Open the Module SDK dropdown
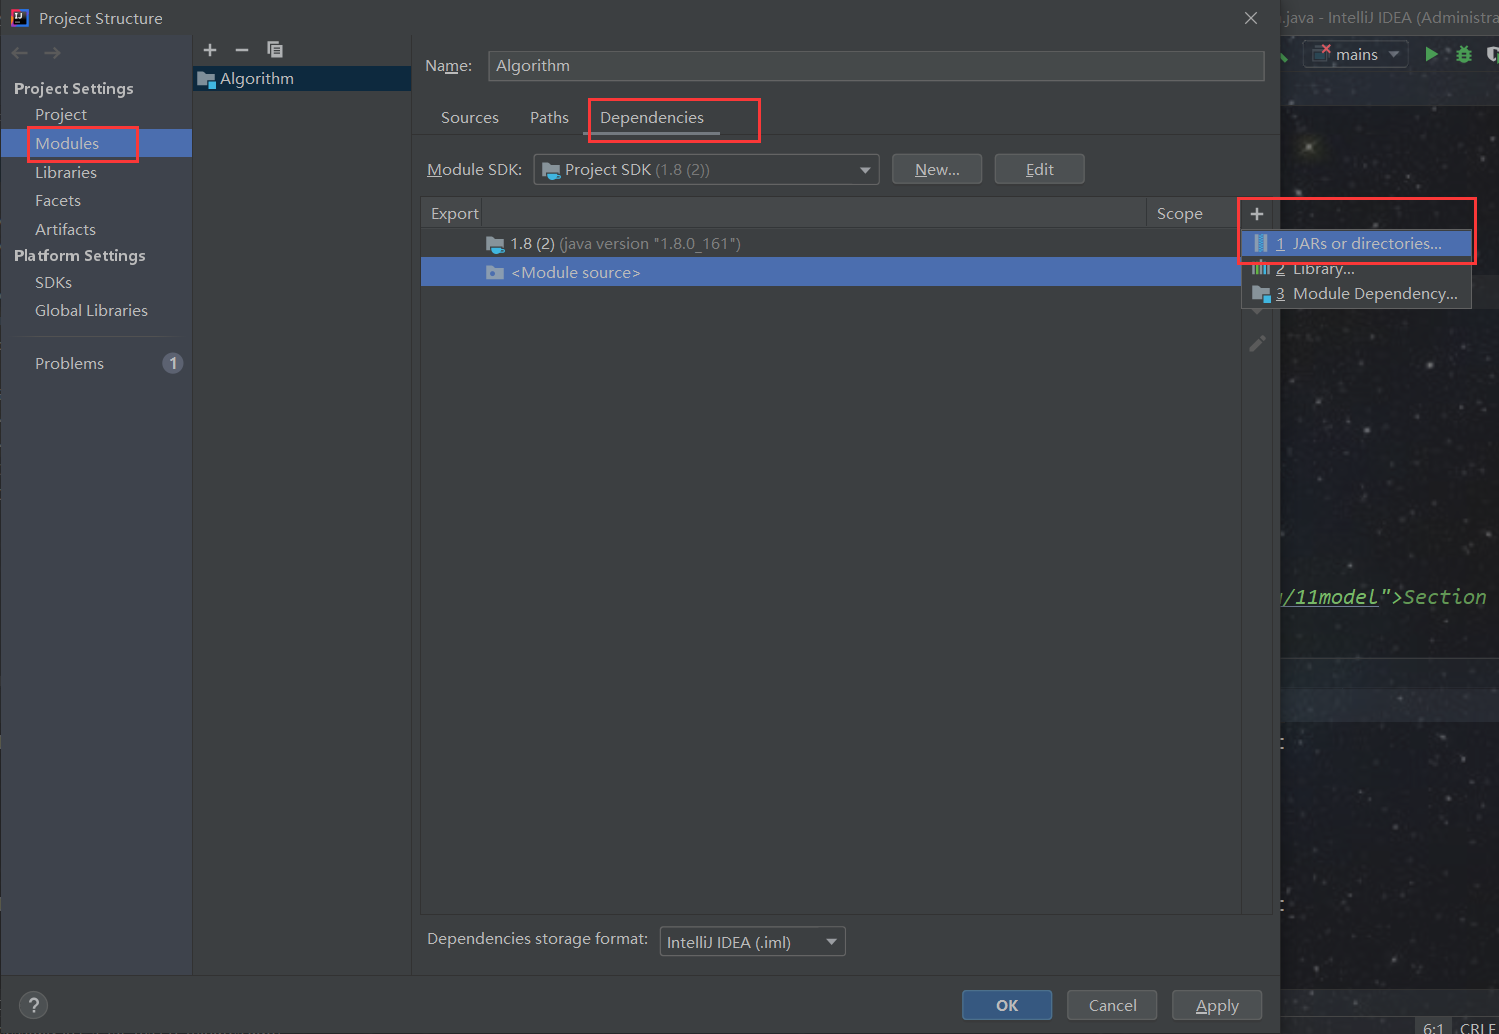Viewport: 1499px width, 1034px height. (706, 170)
